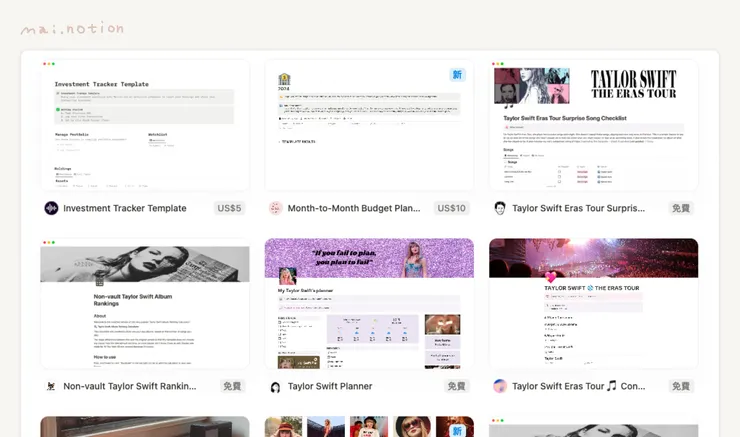Click the Taylor Swift Eras Tour Con... avatar
Viewport: 740px width, 437px height.
pyautogui.click(x=500, y=386)
